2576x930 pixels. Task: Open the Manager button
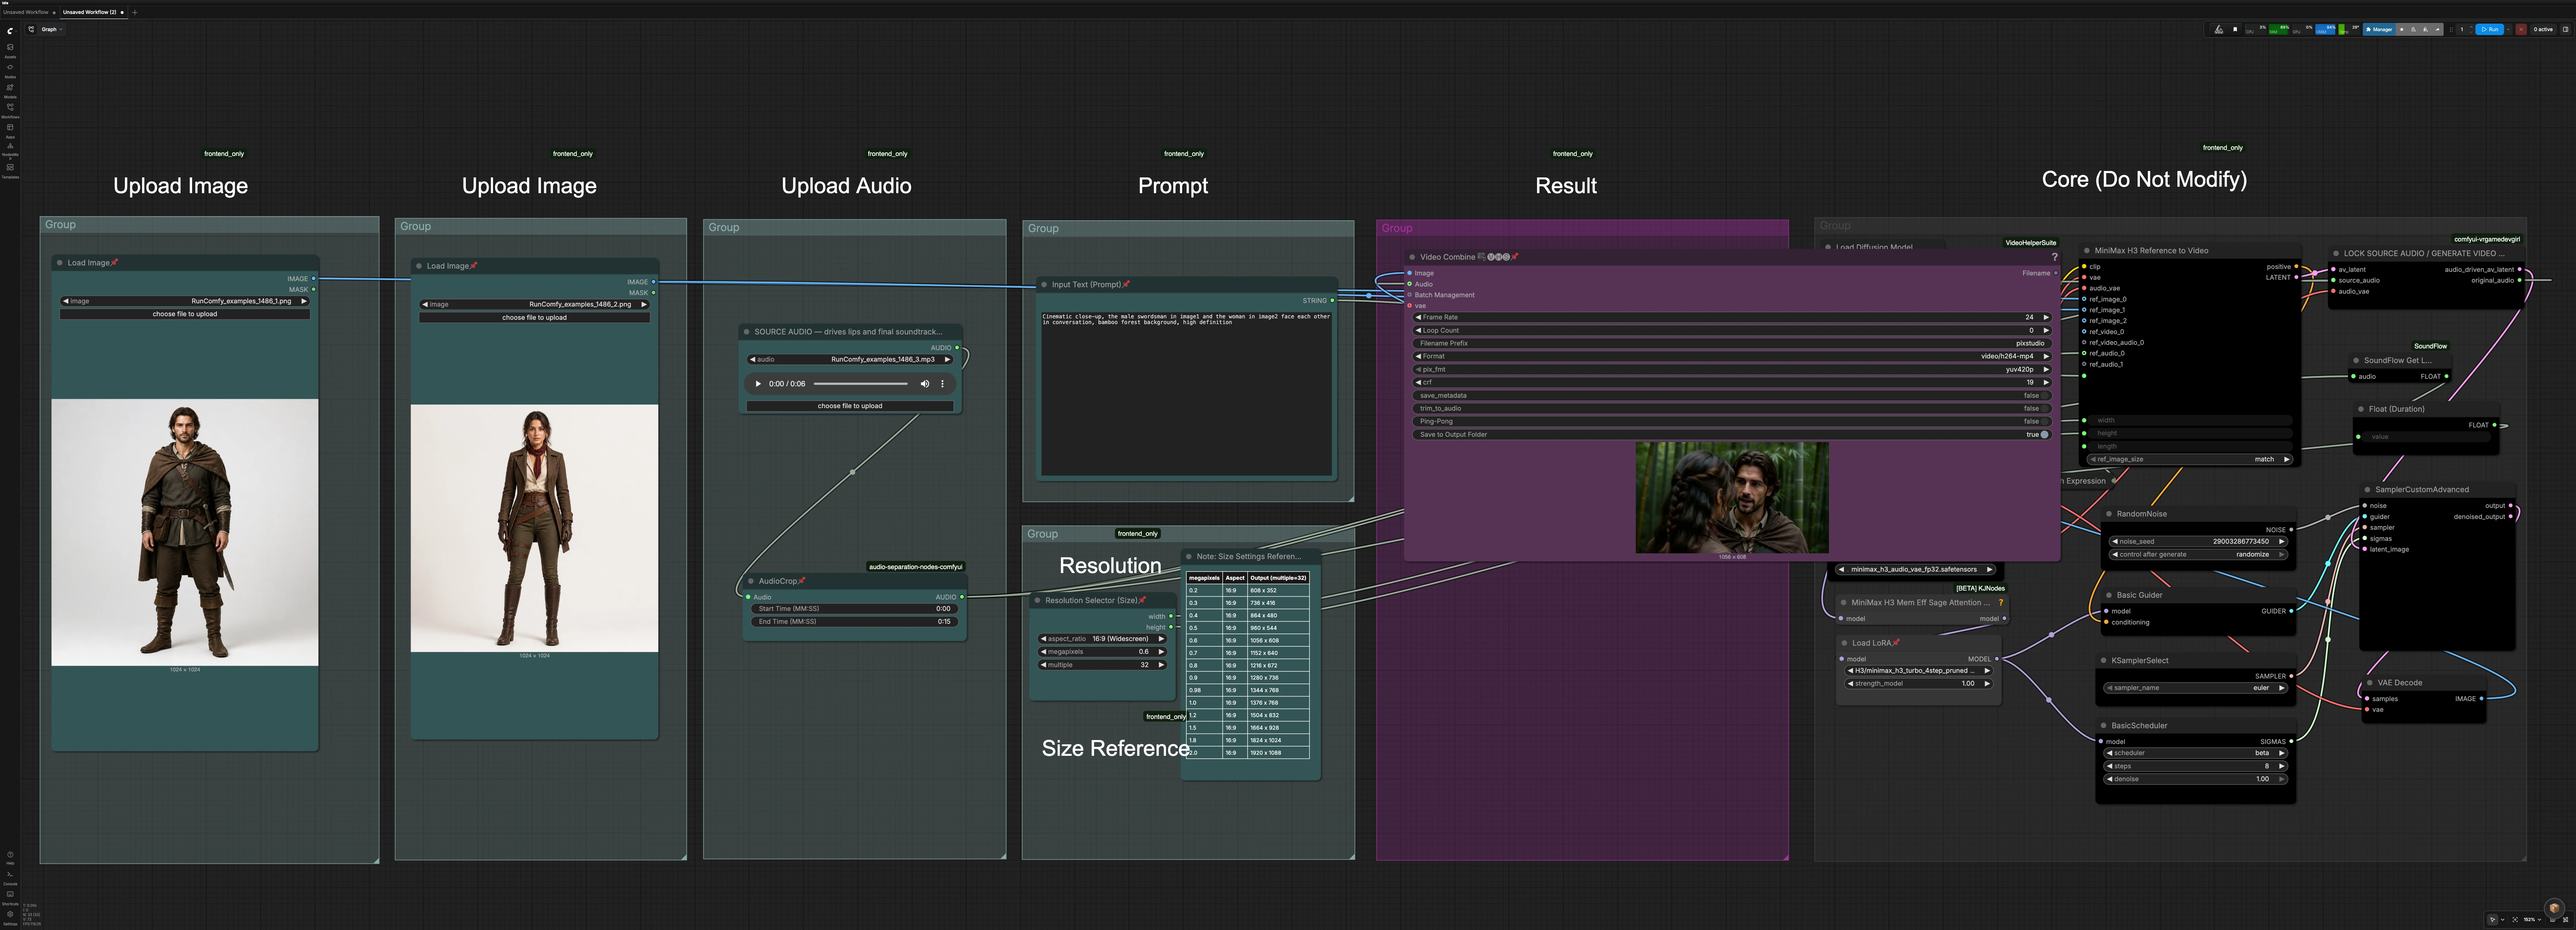(x=2379, y=29)
